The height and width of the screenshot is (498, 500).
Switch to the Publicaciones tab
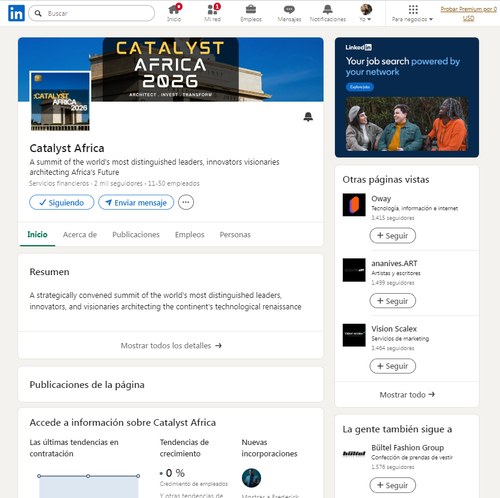[136, 235]
